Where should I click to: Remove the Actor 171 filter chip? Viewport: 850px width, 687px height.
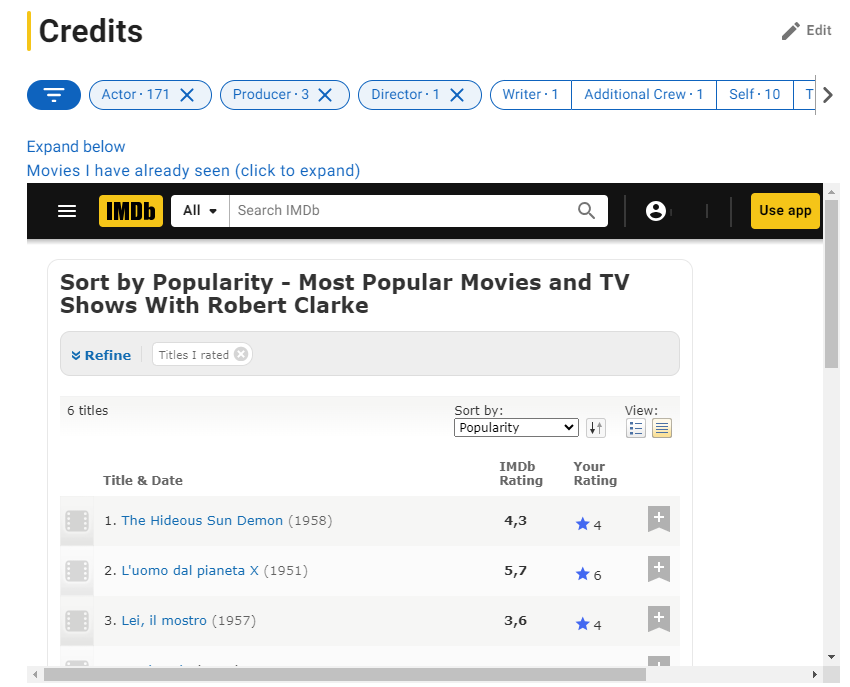(187, 95)
